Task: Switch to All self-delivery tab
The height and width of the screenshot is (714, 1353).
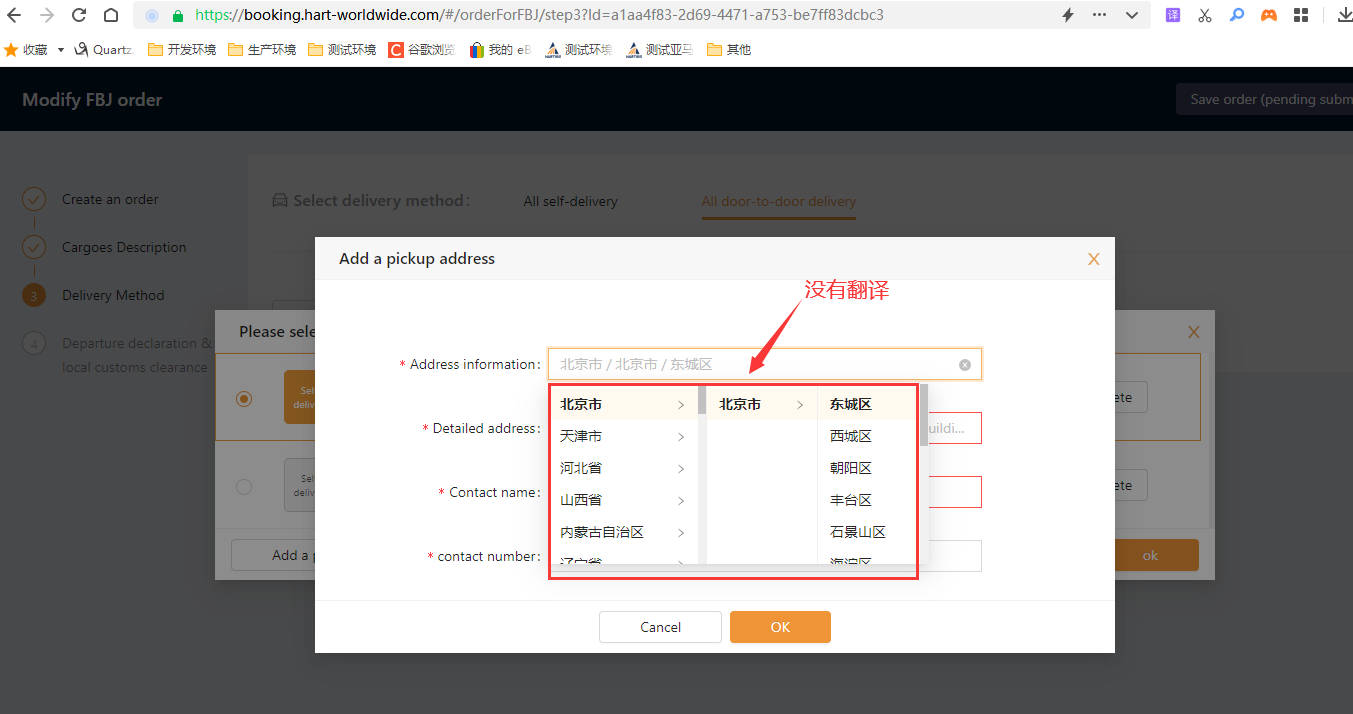Action: tap(570, 201)
